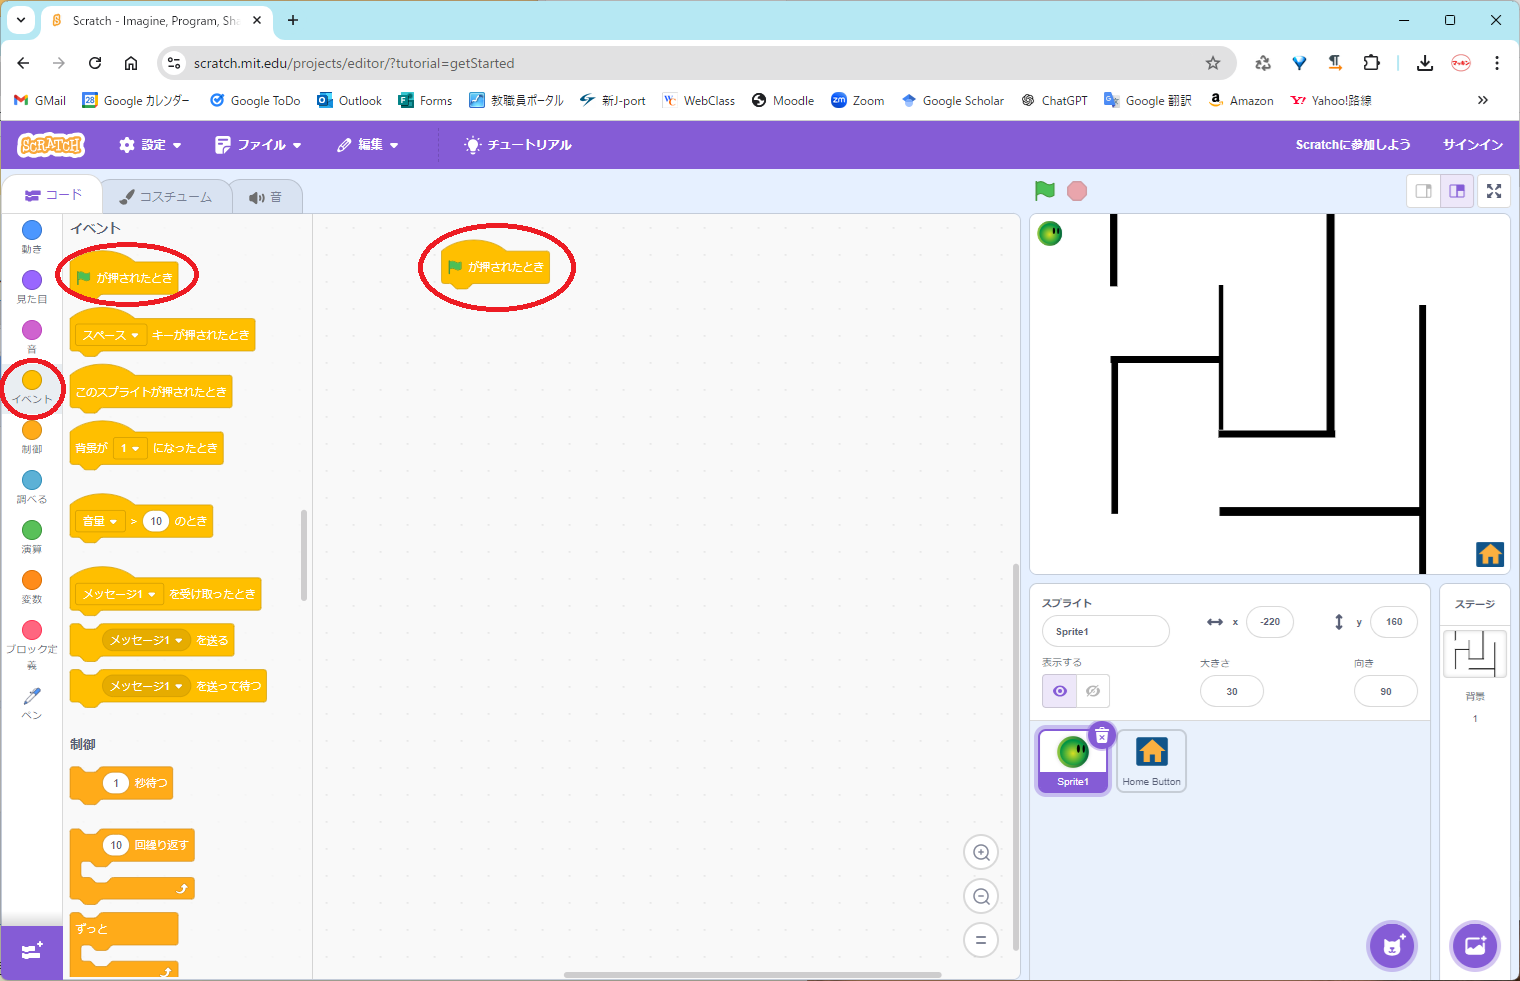Open Google Scholar bookmark
This screenshot has width=1520, height=981.
(x=952, y=100)
